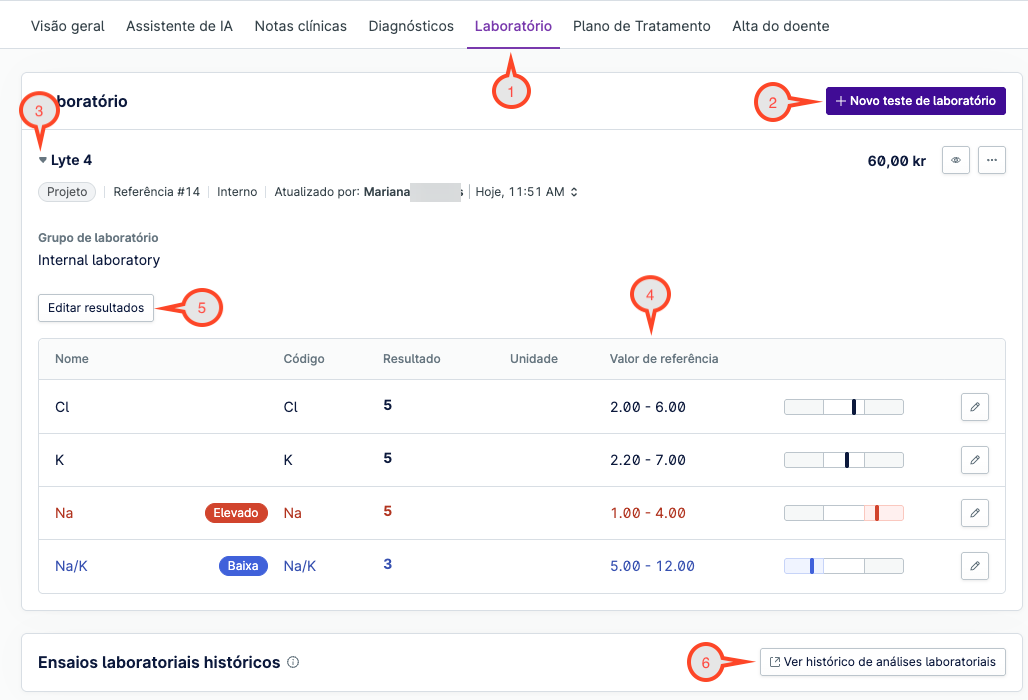This screenshot has height=700, width=1028.
Task: Click the 1.00 - 4.00 reference value
Action: (x=648, y=513)
